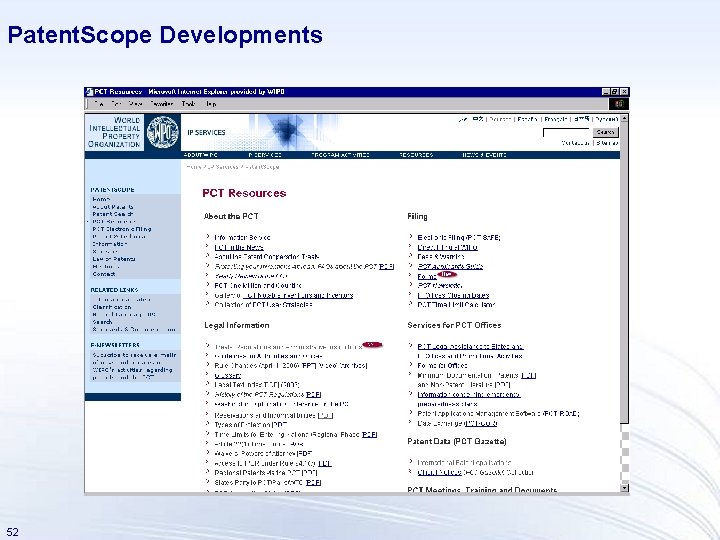
Task: Open the Types of Protection PDF link
Action: pyautogui.click(x=251, y=425)
